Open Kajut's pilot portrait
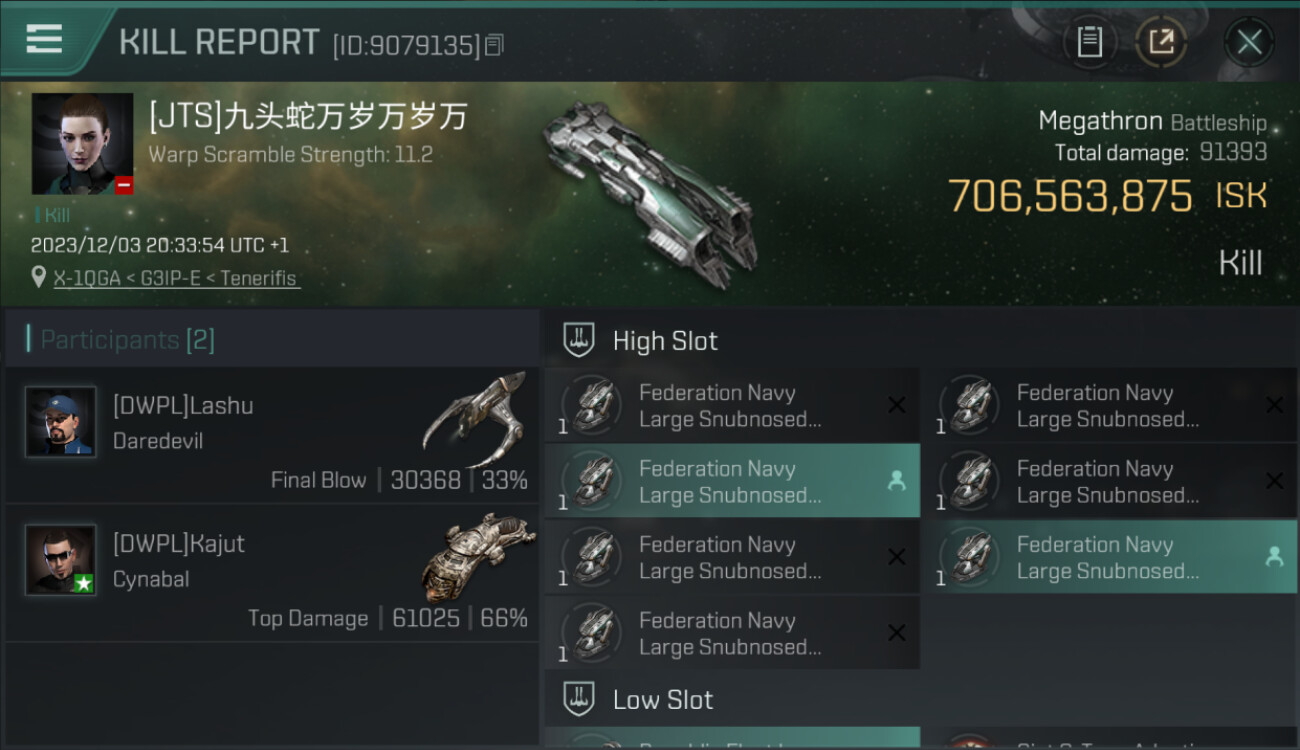 [61, 559]
